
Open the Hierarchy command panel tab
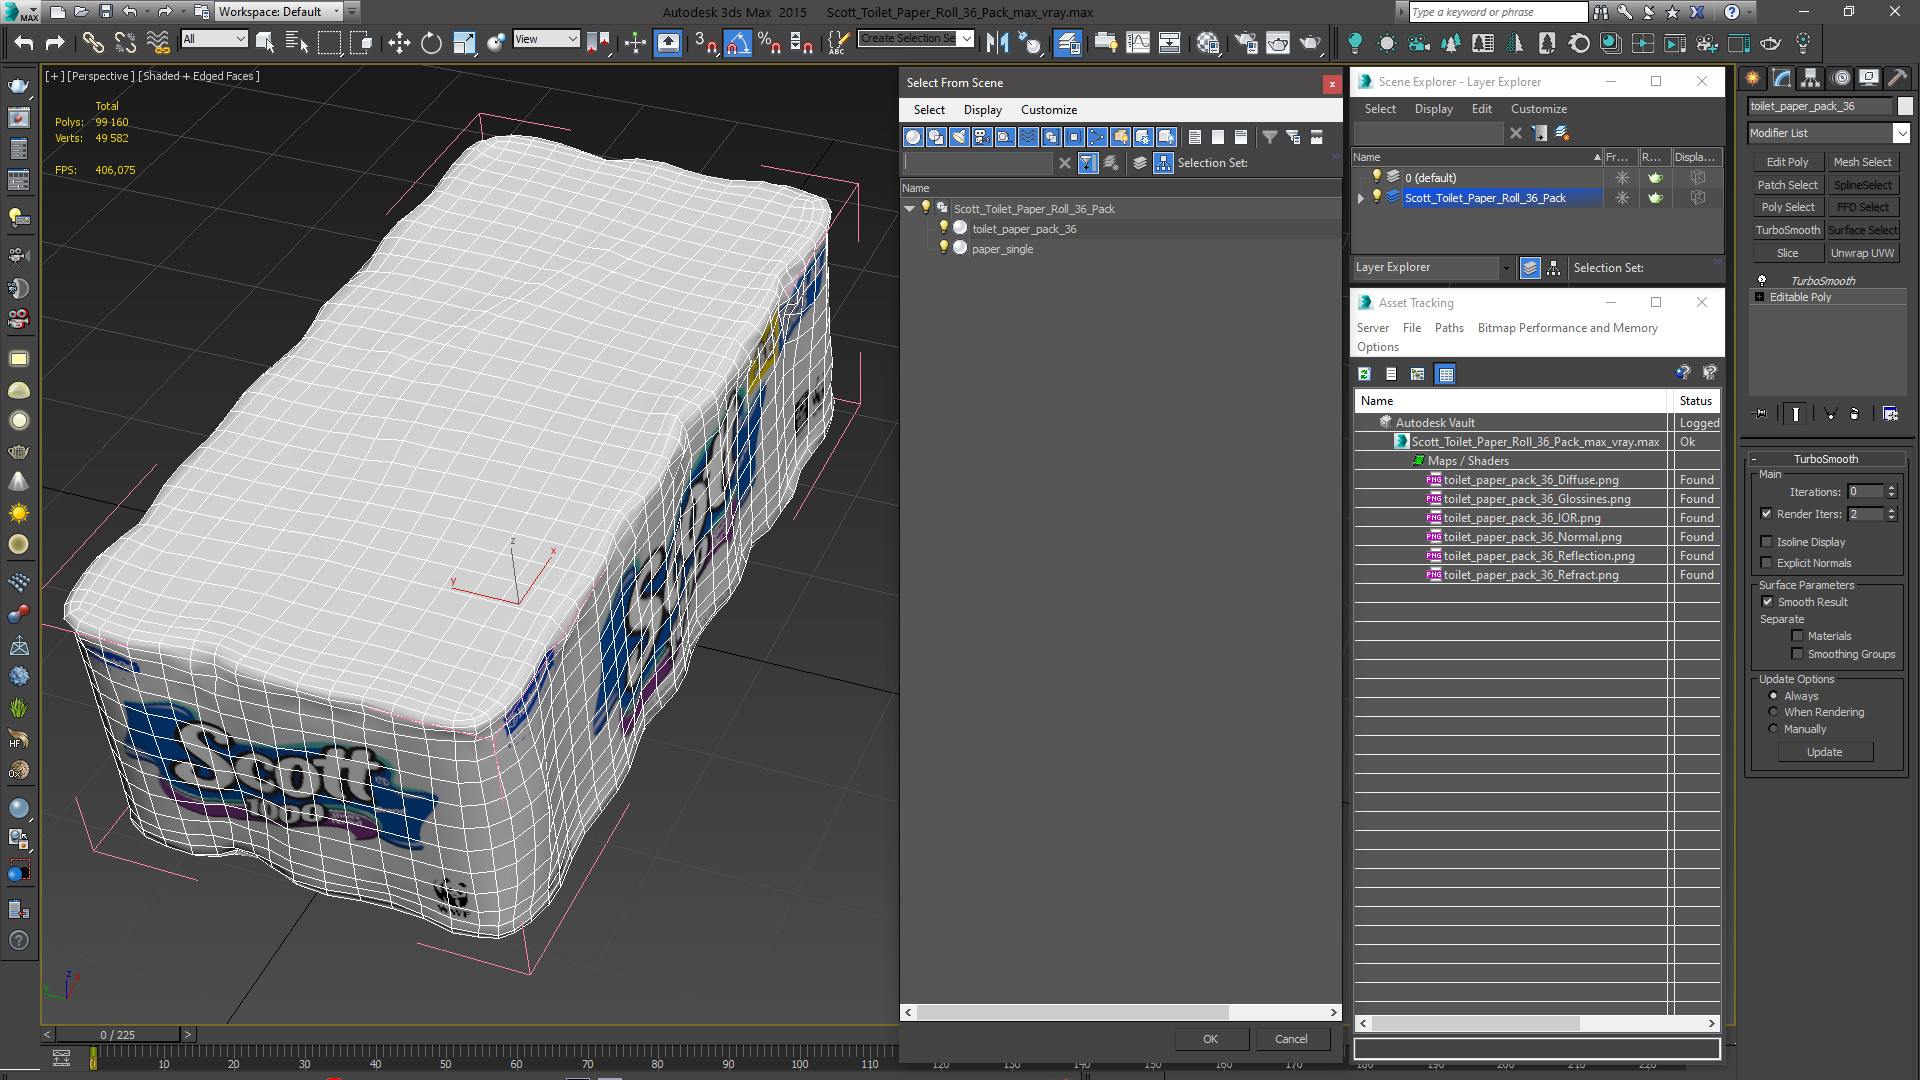point(1810,78)
